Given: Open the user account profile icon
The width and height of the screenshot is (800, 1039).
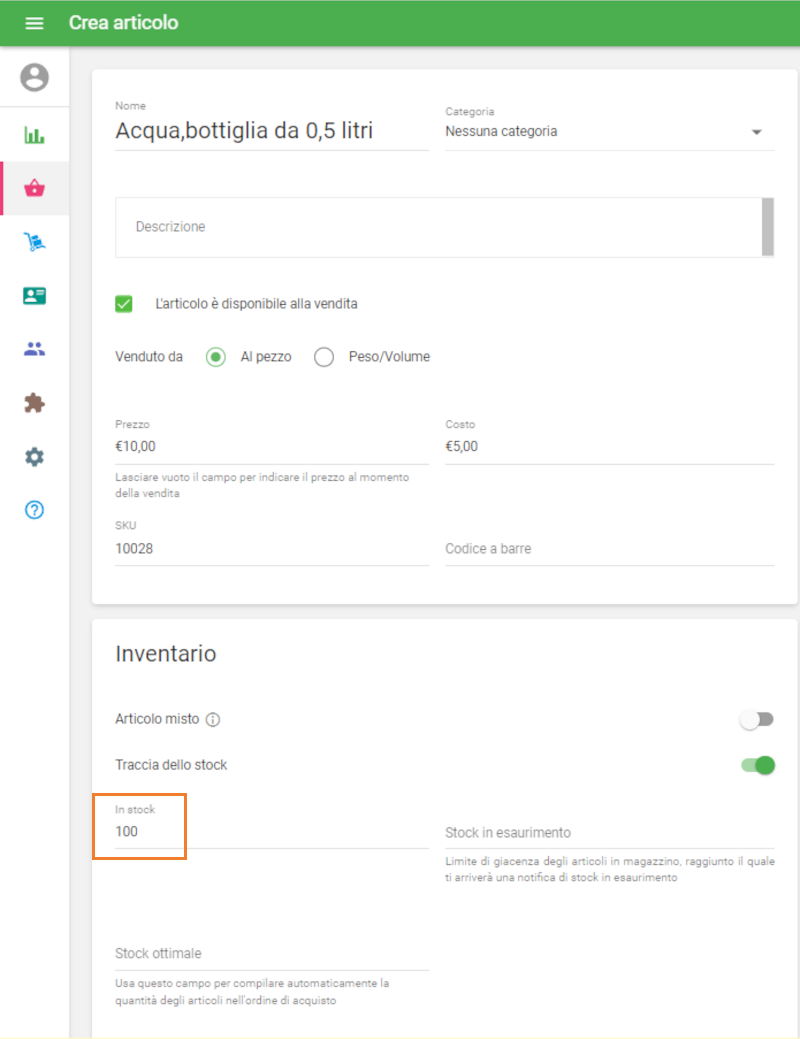Looking at the screenshot, I should (x=34, y=77).
